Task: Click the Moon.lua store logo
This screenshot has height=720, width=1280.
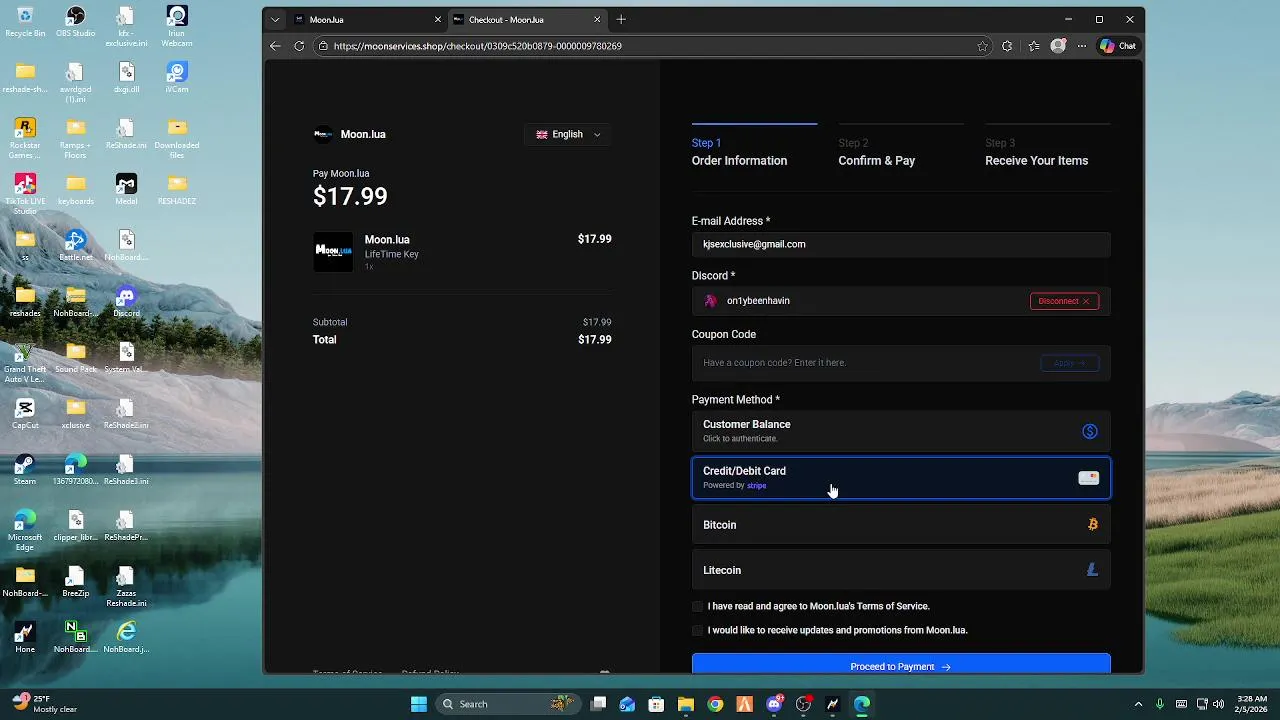Action: [x=323, y=134]
